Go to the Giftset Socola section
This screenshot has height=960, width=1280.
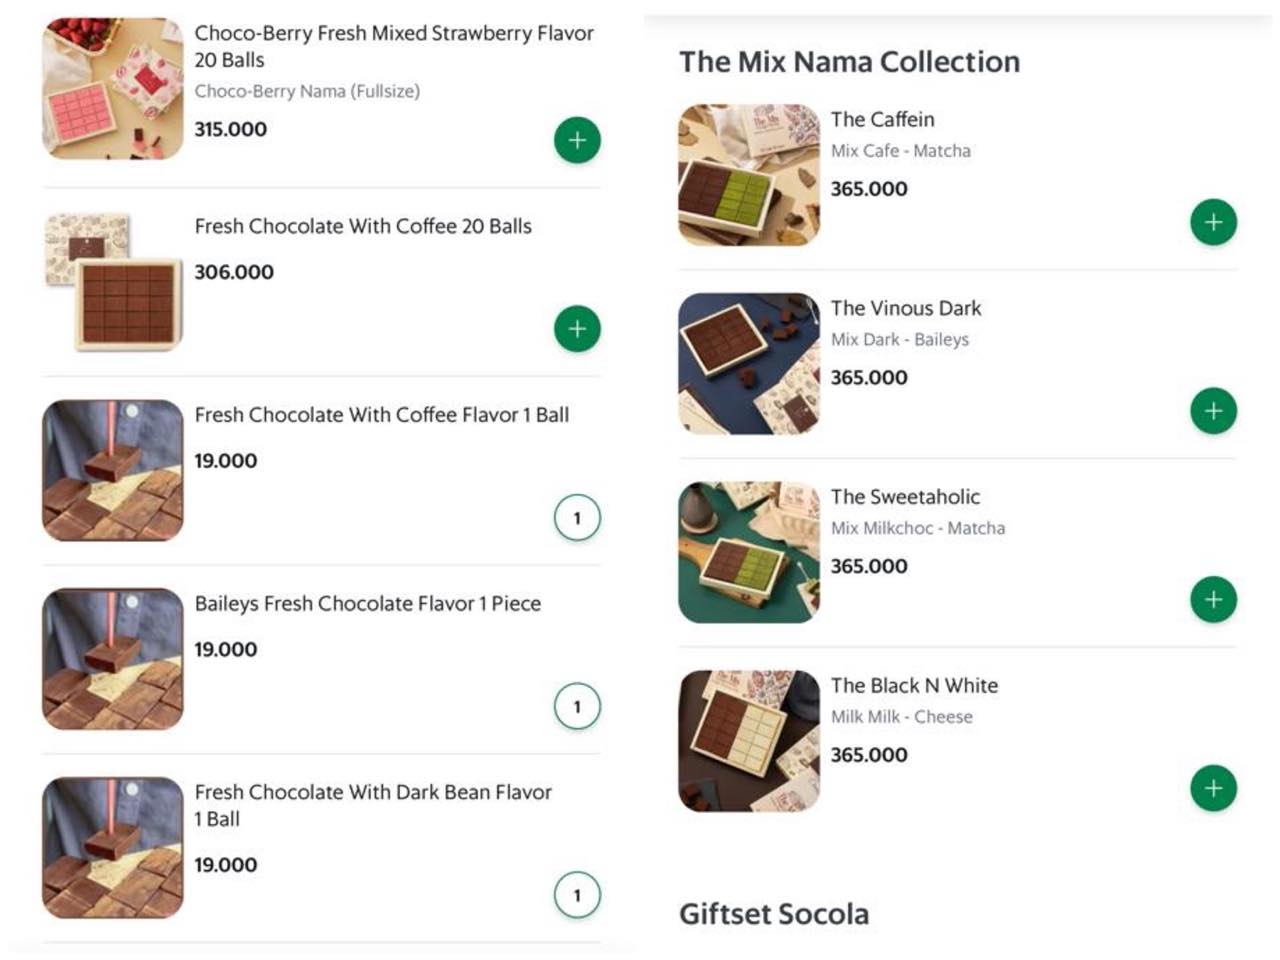[774, 913]
